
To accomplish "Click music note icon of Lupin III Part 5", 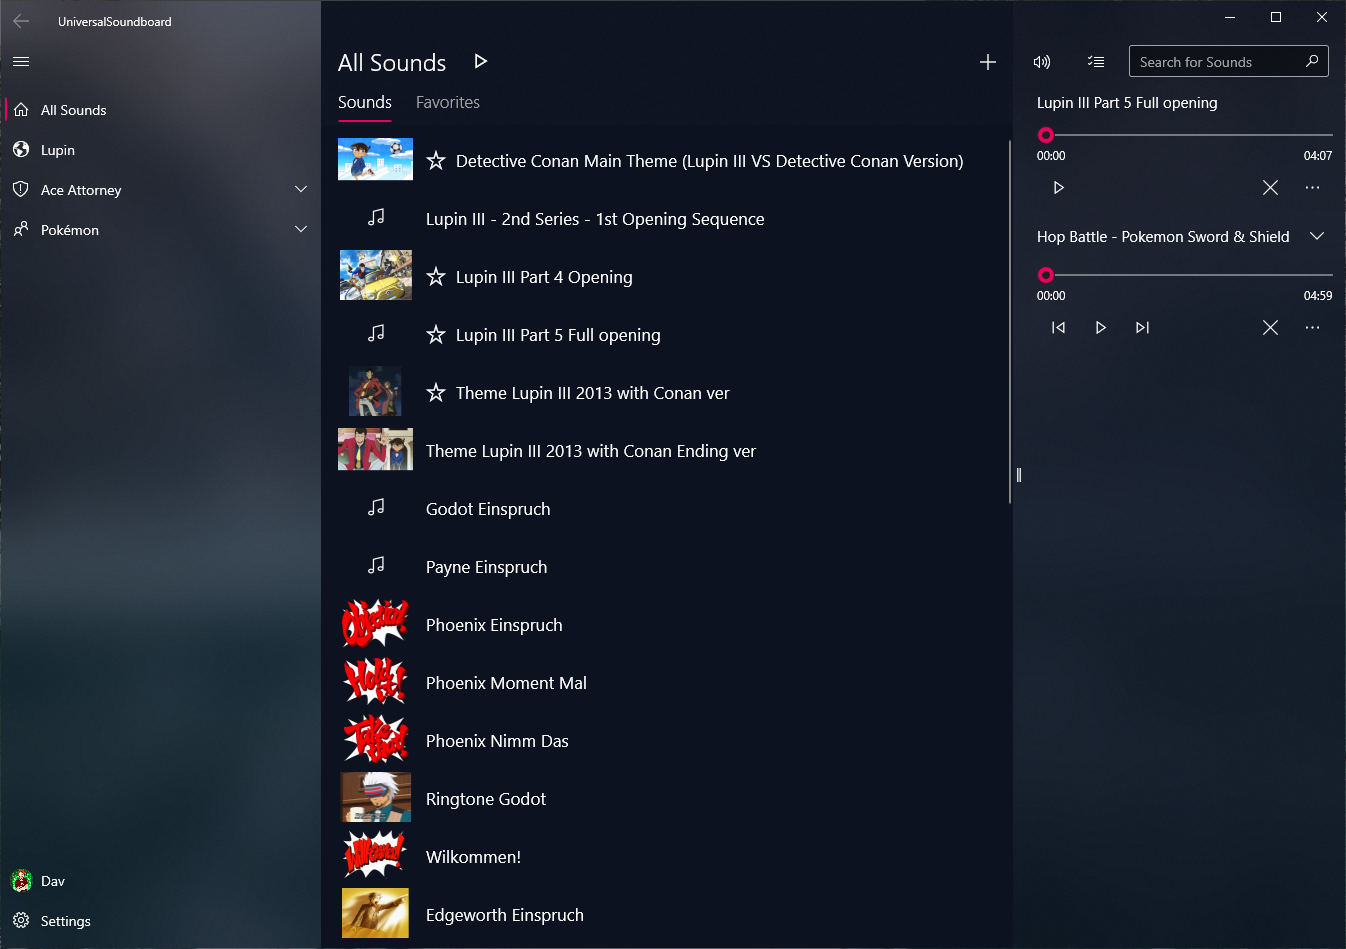I will 376,333.
